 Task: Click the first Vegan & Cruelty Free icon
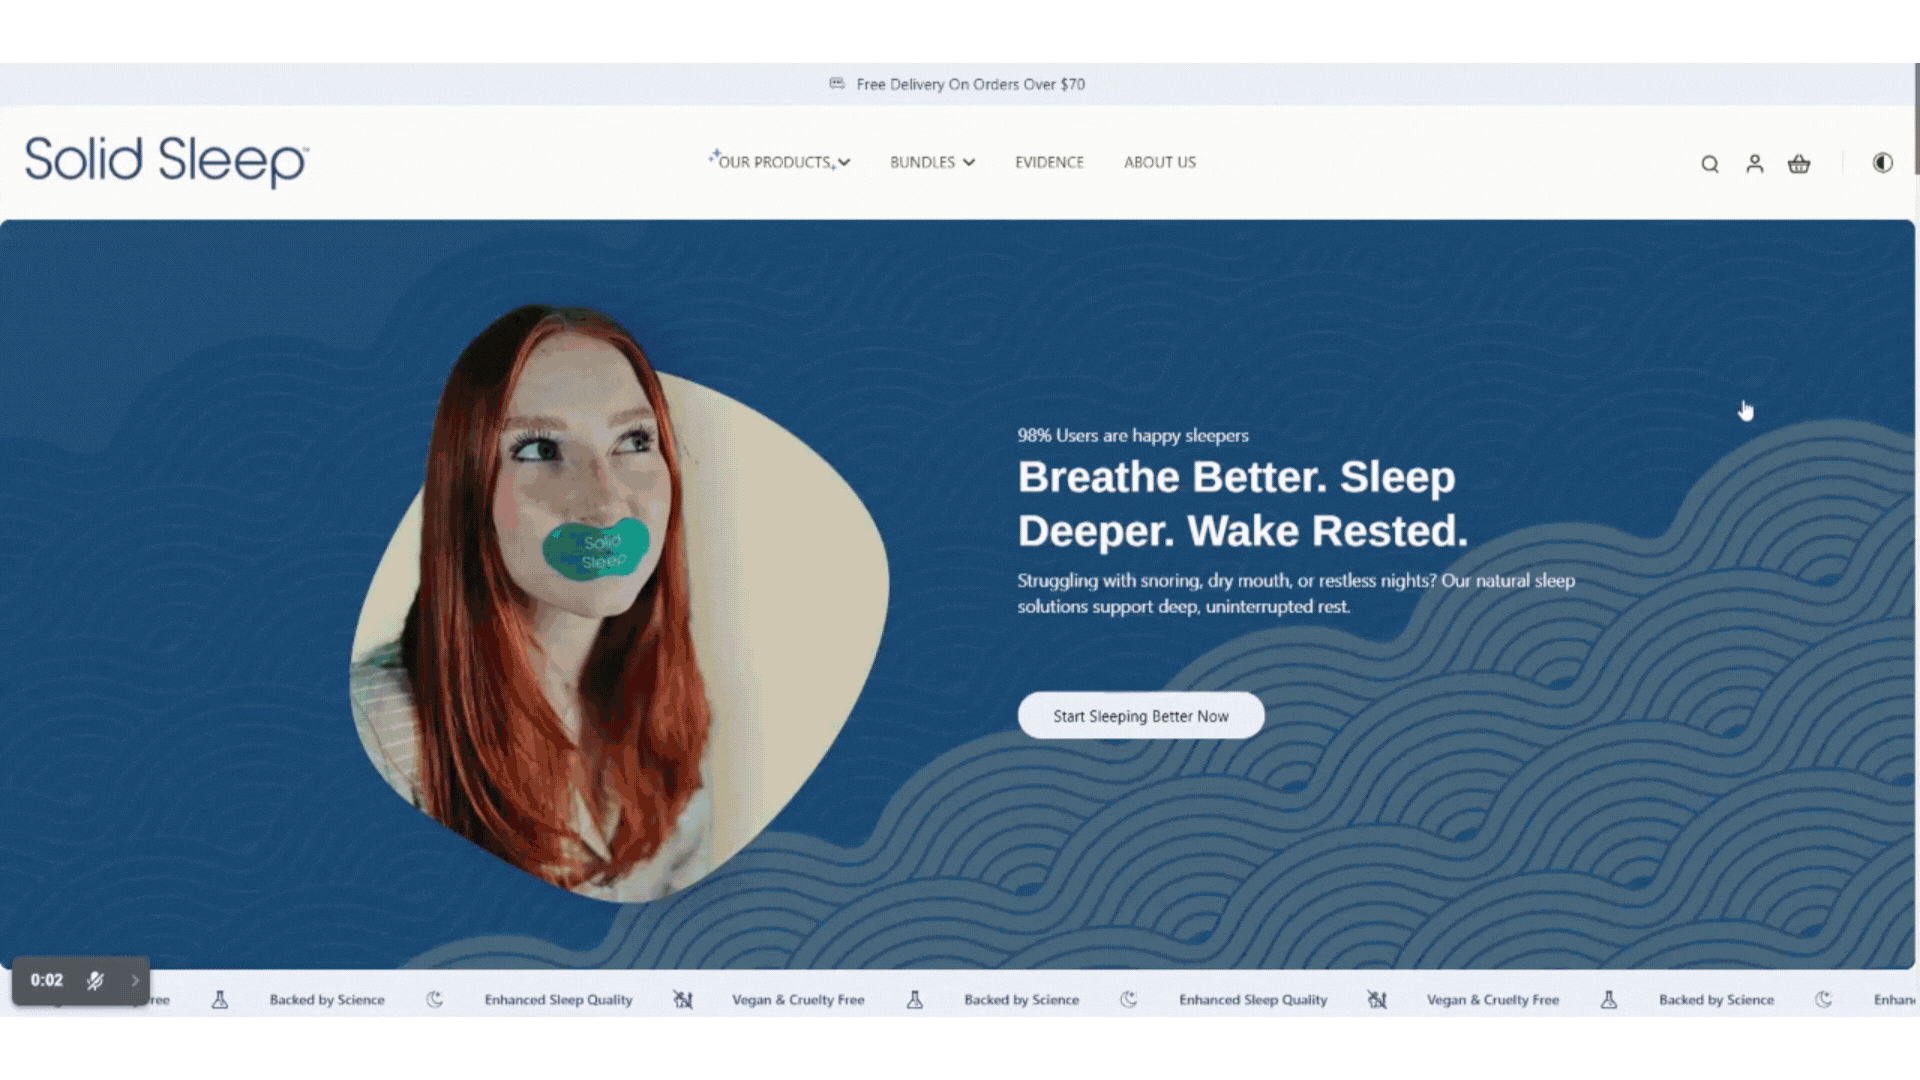click(683, 1000)
